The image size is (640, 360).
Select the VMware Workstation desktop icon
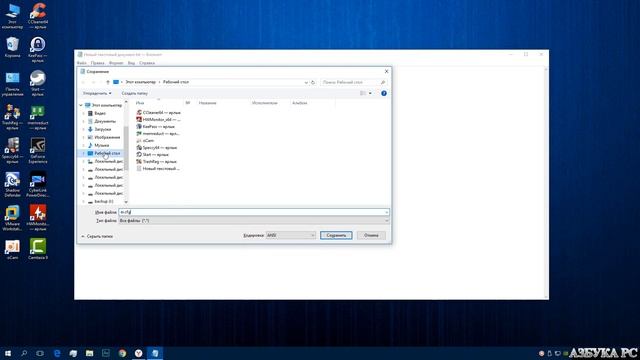coord(12,218)
